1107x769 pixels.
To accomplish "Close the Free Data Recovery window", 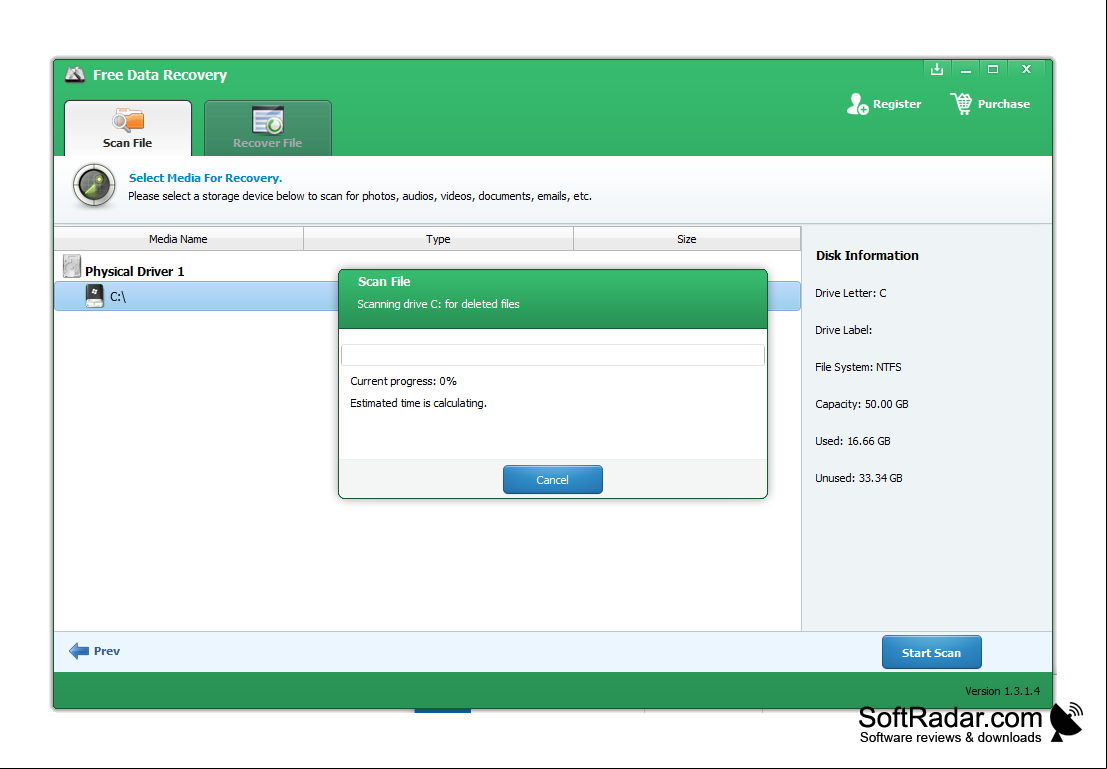I will pos(1027,69).
